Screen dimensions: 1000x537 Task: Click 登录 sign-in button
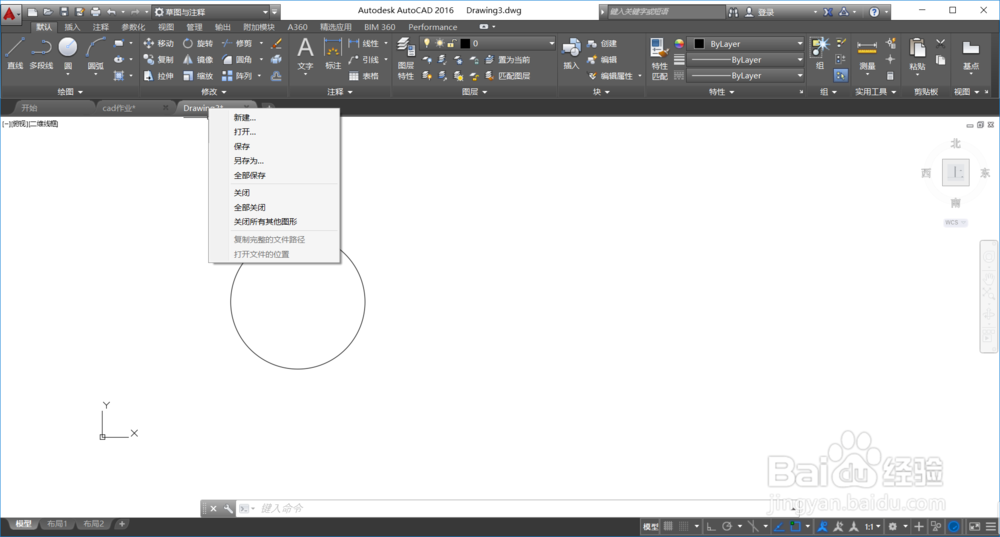point(760,12)
